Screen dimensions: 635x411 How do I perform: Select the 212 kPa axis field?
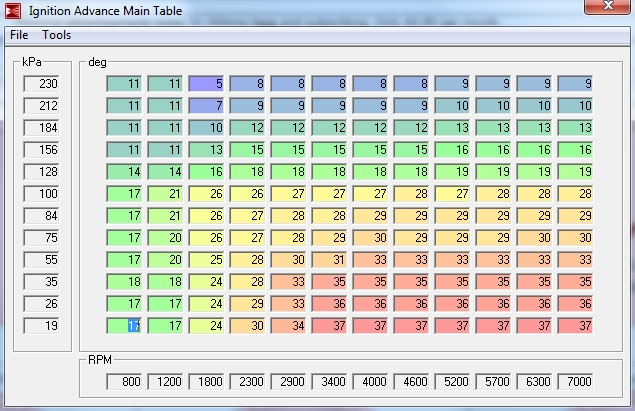click(41, 106)
